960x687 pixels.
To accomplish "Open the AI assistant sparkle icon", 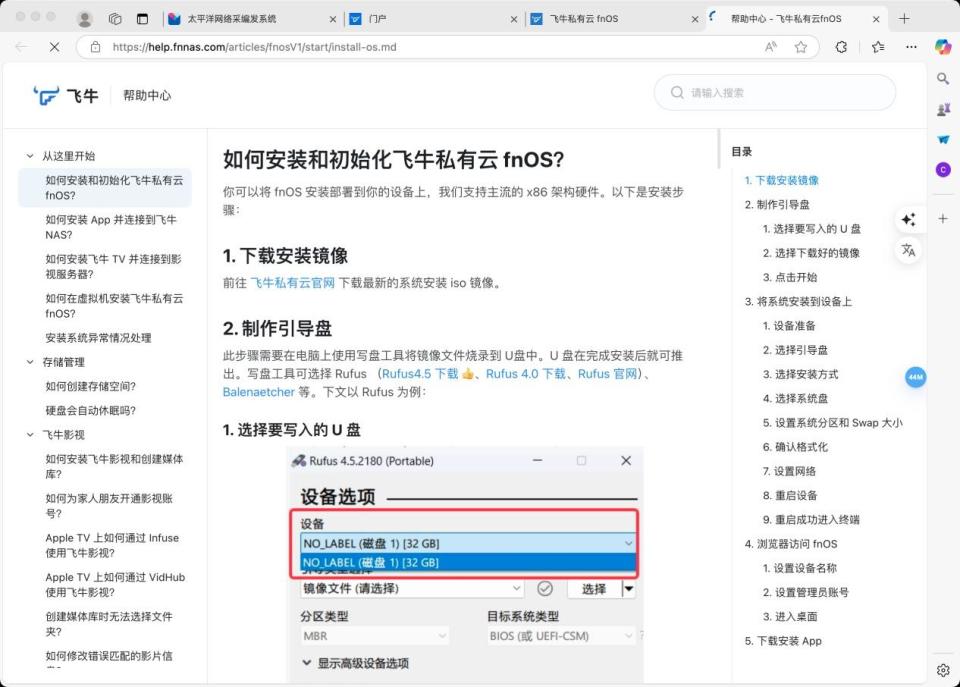I will 909,219.
